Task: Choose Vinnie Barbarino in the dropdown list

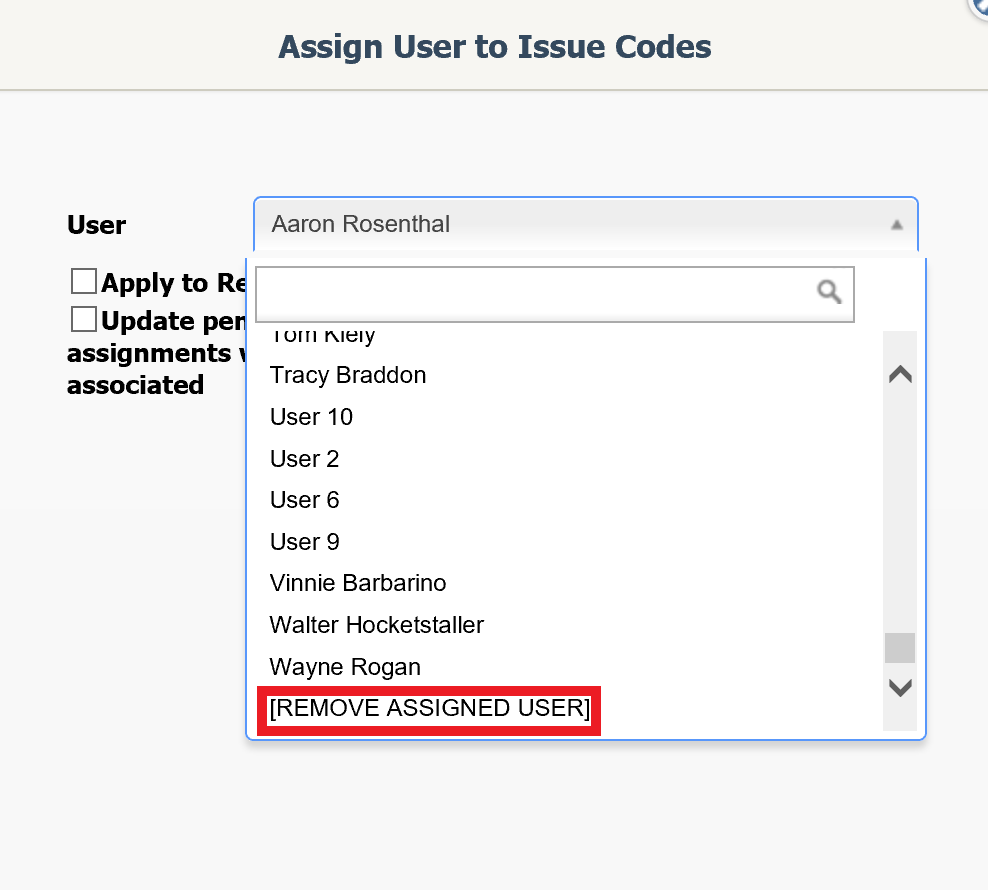Action: pyautogui.click(x=357, y=583)
